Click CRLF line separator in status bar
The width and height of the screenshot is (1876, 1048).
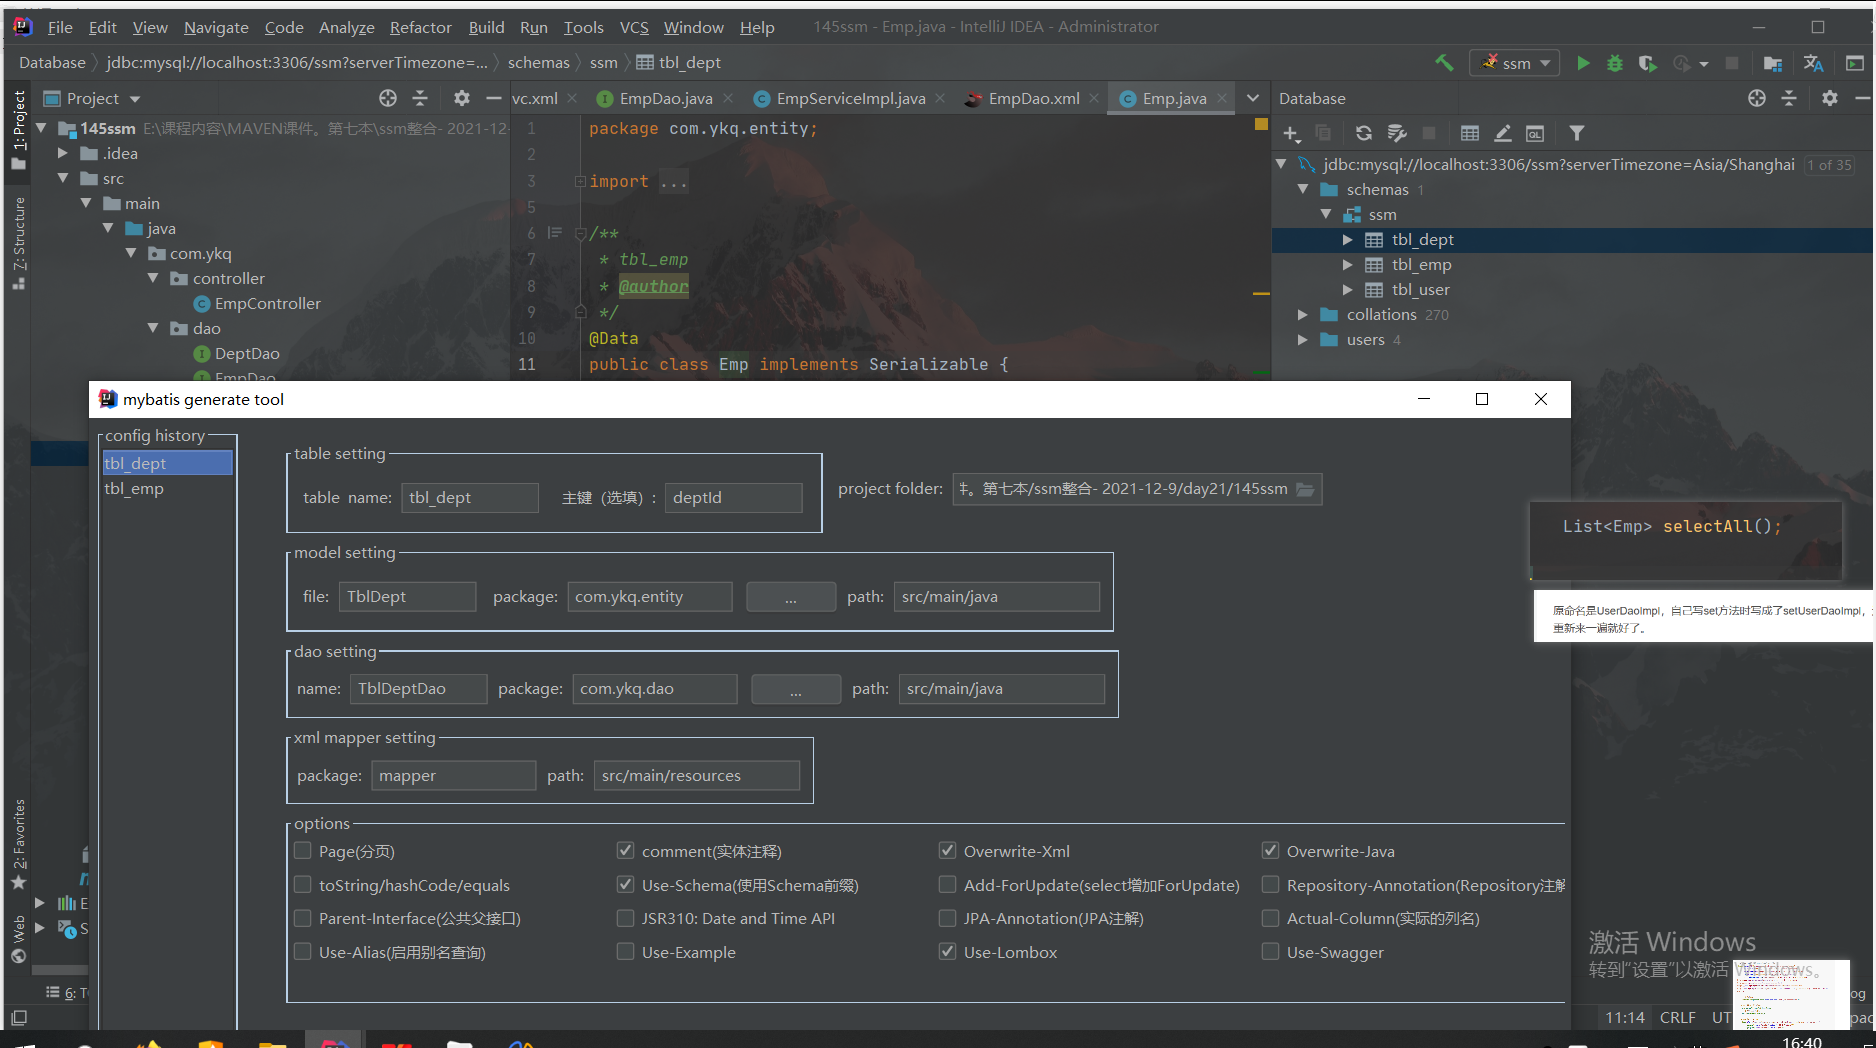[x=1677, y=1017]
